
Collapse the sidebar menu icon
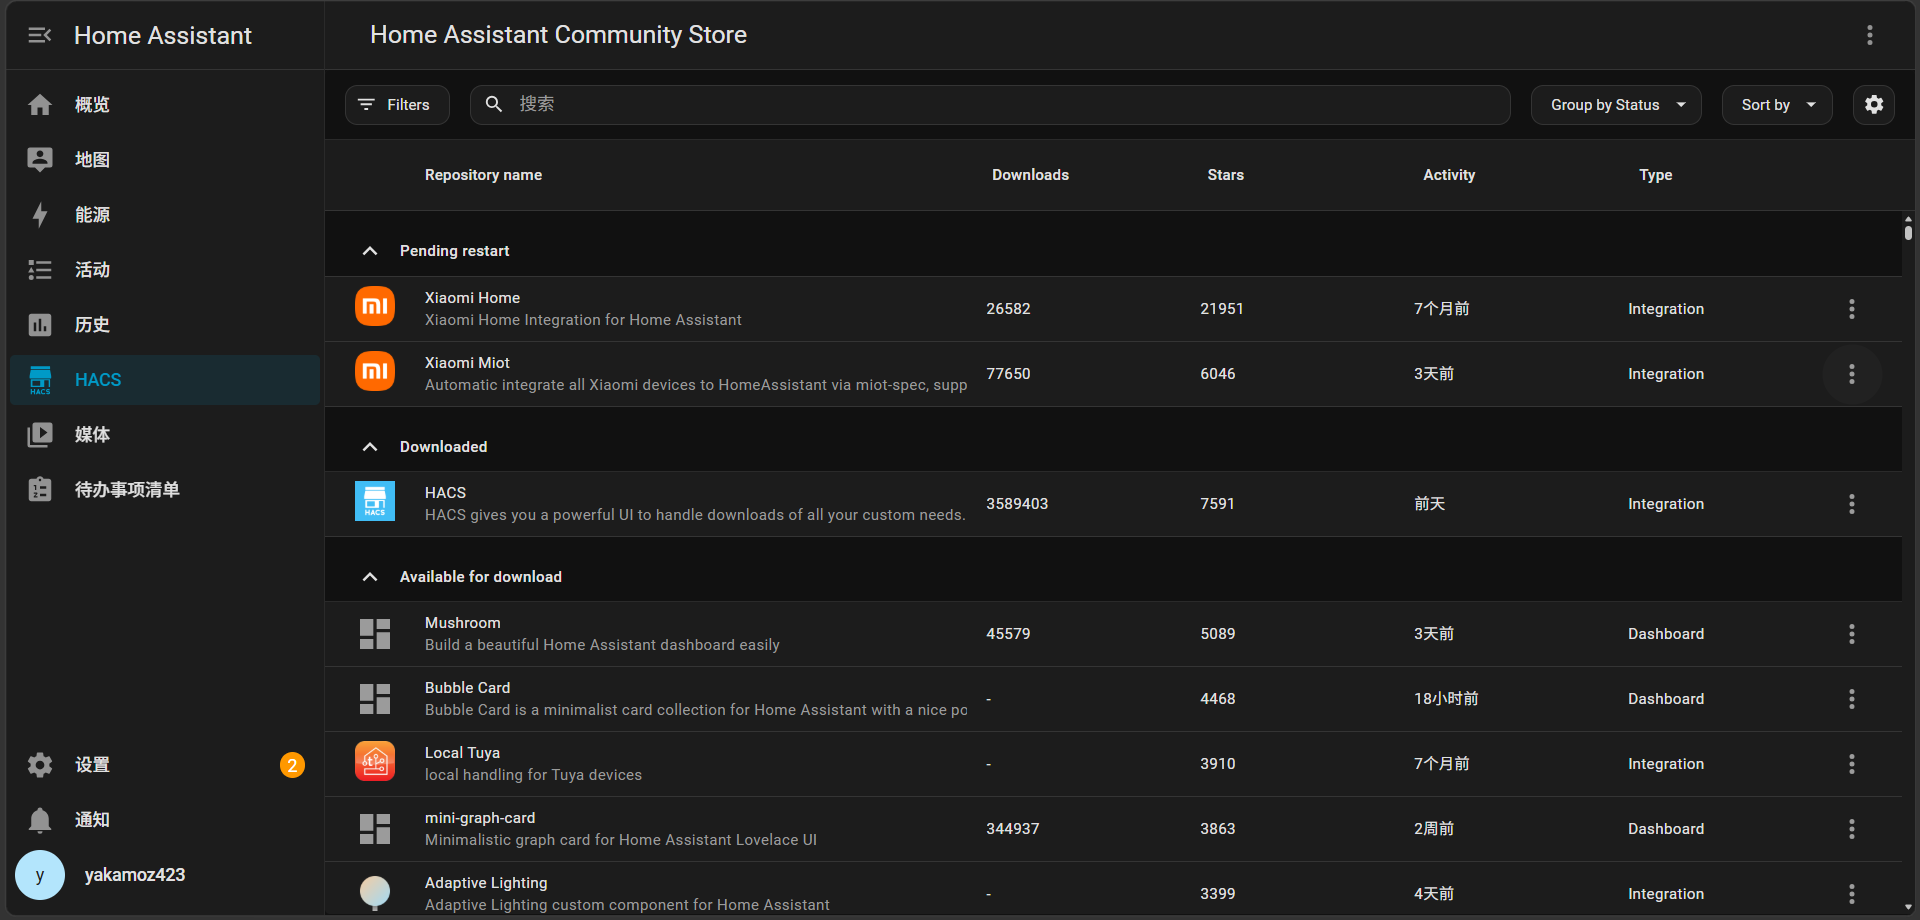[x=40, y=35]
